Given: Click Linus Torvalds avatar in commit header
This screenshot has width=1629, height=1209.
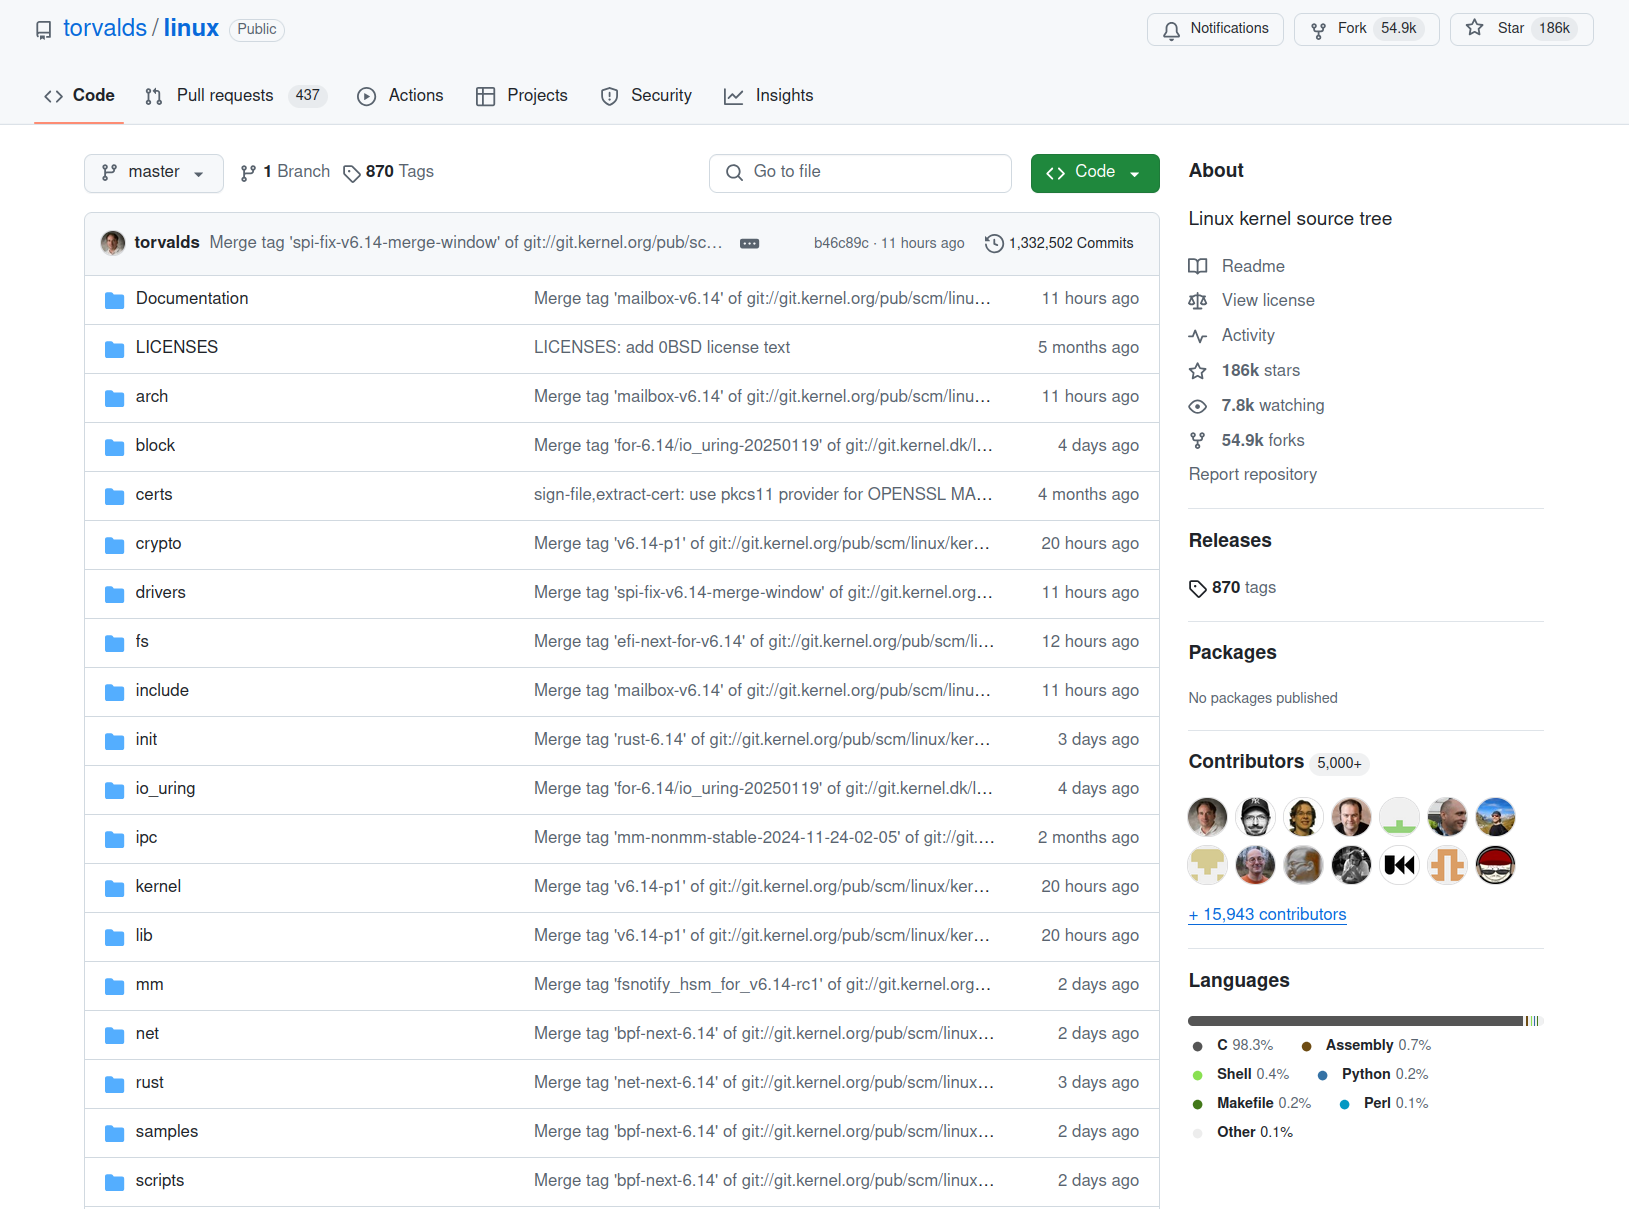Looking at the screenshot, I should (x=113, y=243).
